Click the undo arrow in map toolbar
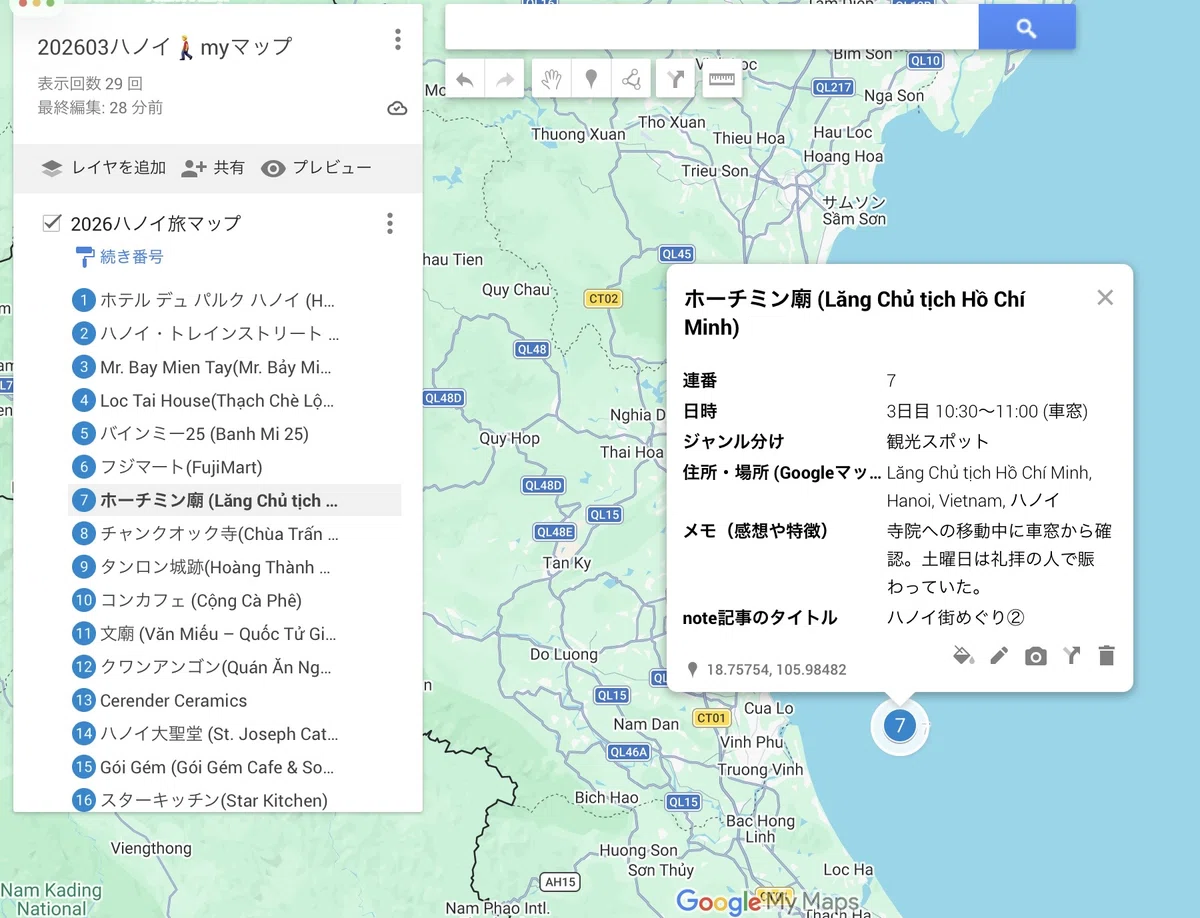 pos(465,79)
